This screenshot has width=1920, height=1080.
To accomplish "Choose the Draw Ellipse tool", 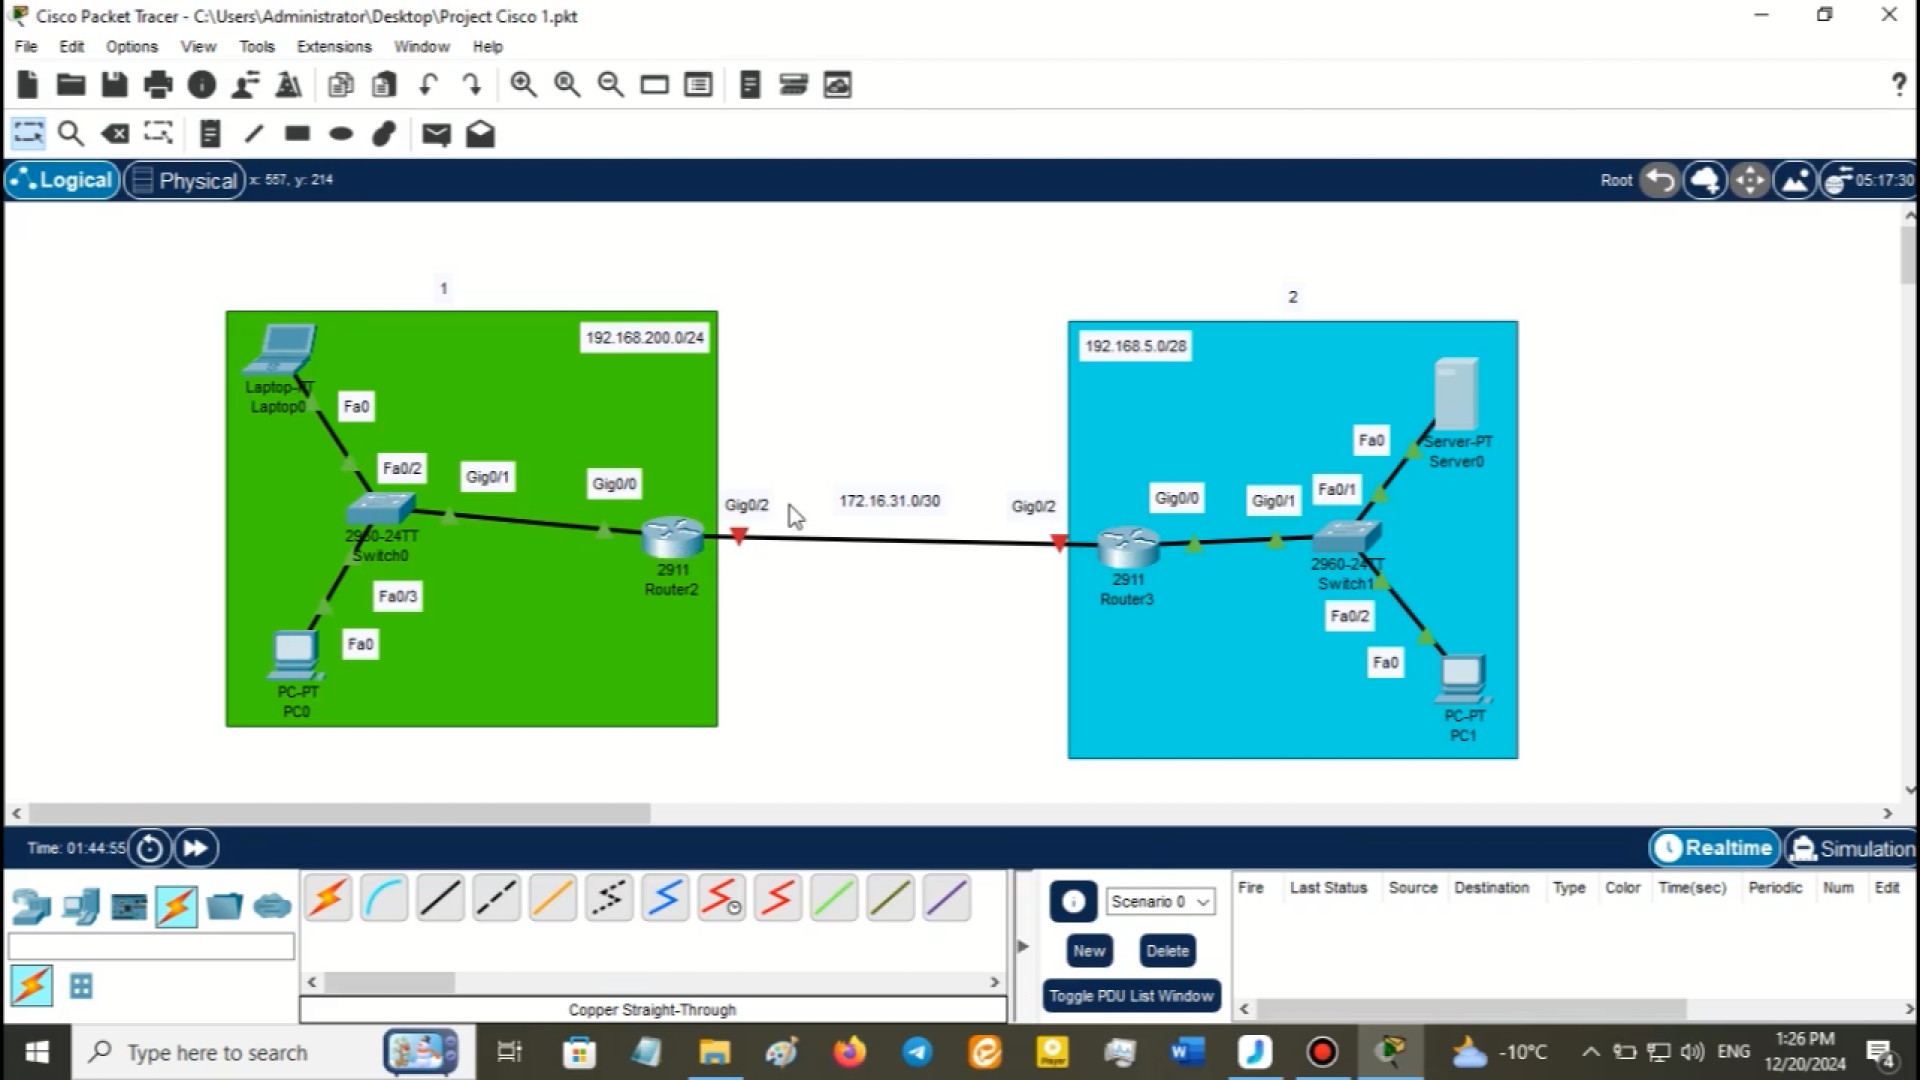I will (341, 133).
